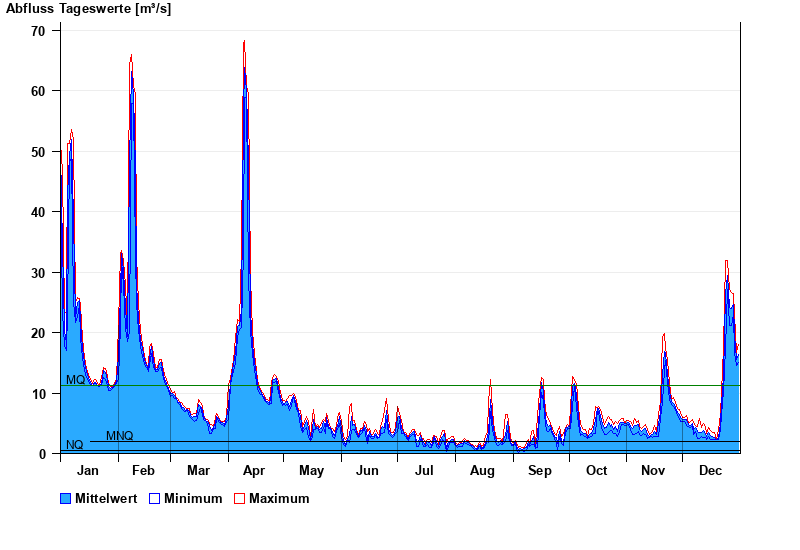Click the blue Mittelwert legend swatch
The height and width of the screenshot is (550, 800).
tap(66, 498)
